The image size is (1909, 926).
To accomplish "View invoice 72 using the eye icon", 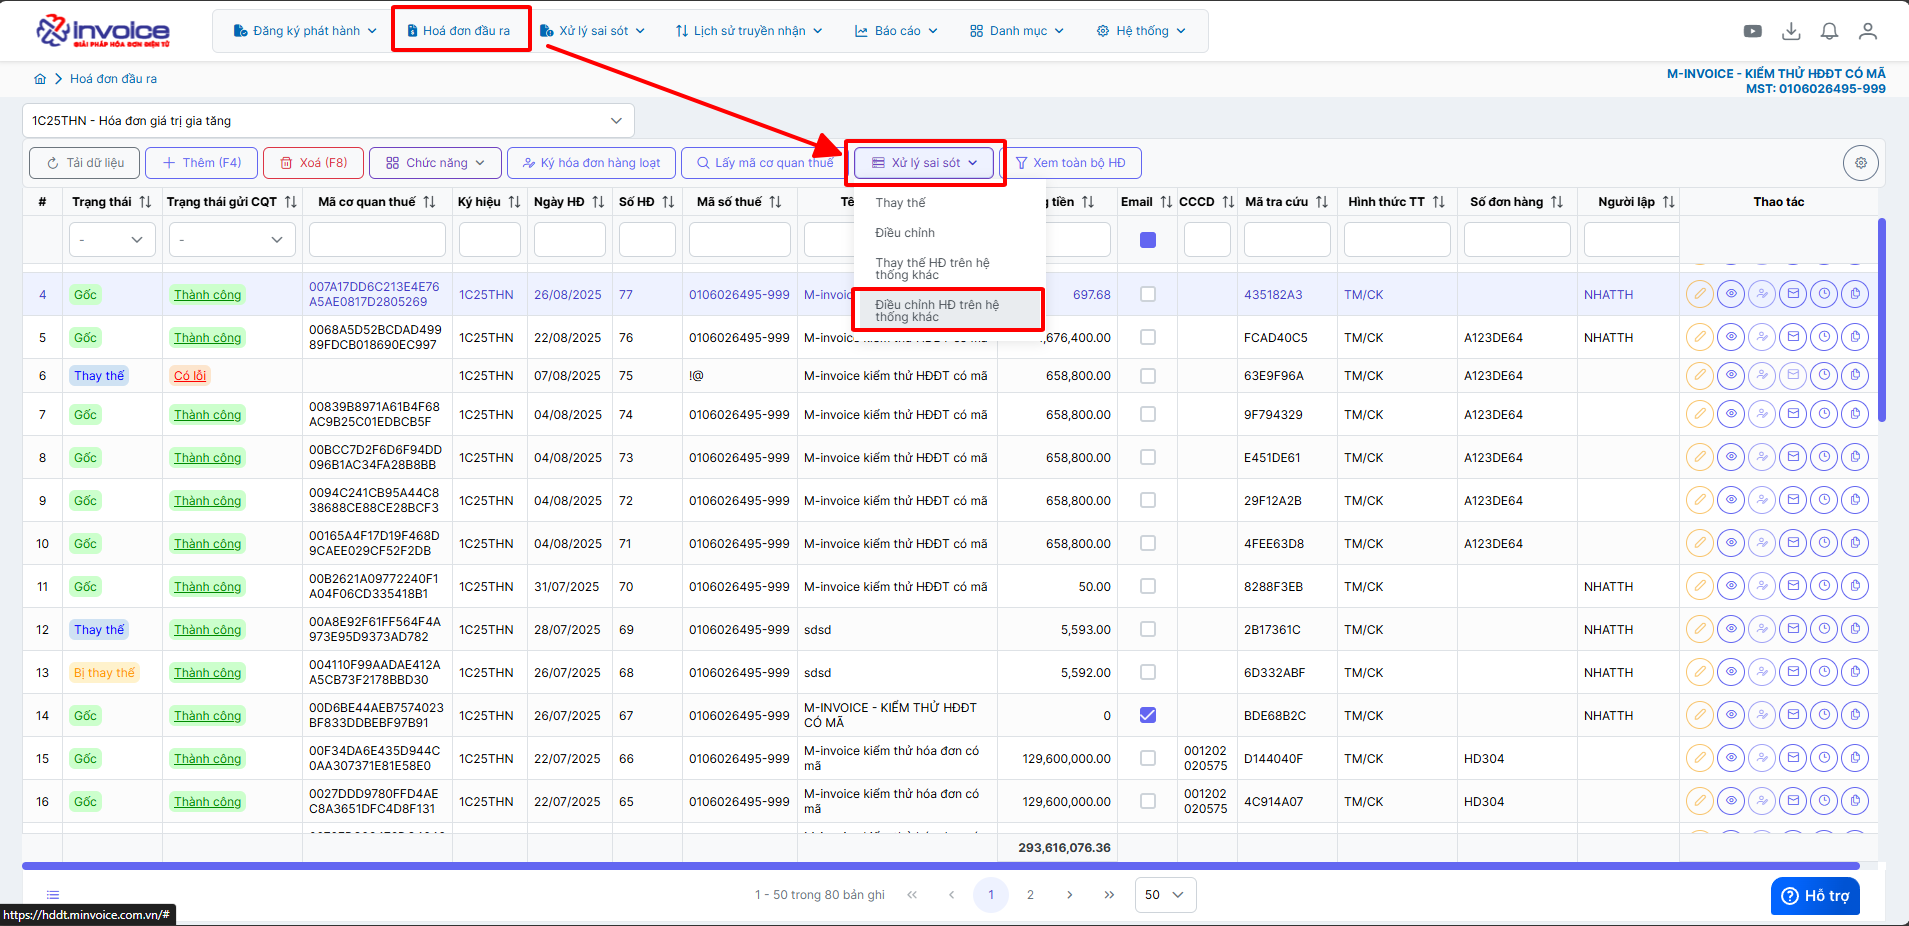I will click(1730, 500).
